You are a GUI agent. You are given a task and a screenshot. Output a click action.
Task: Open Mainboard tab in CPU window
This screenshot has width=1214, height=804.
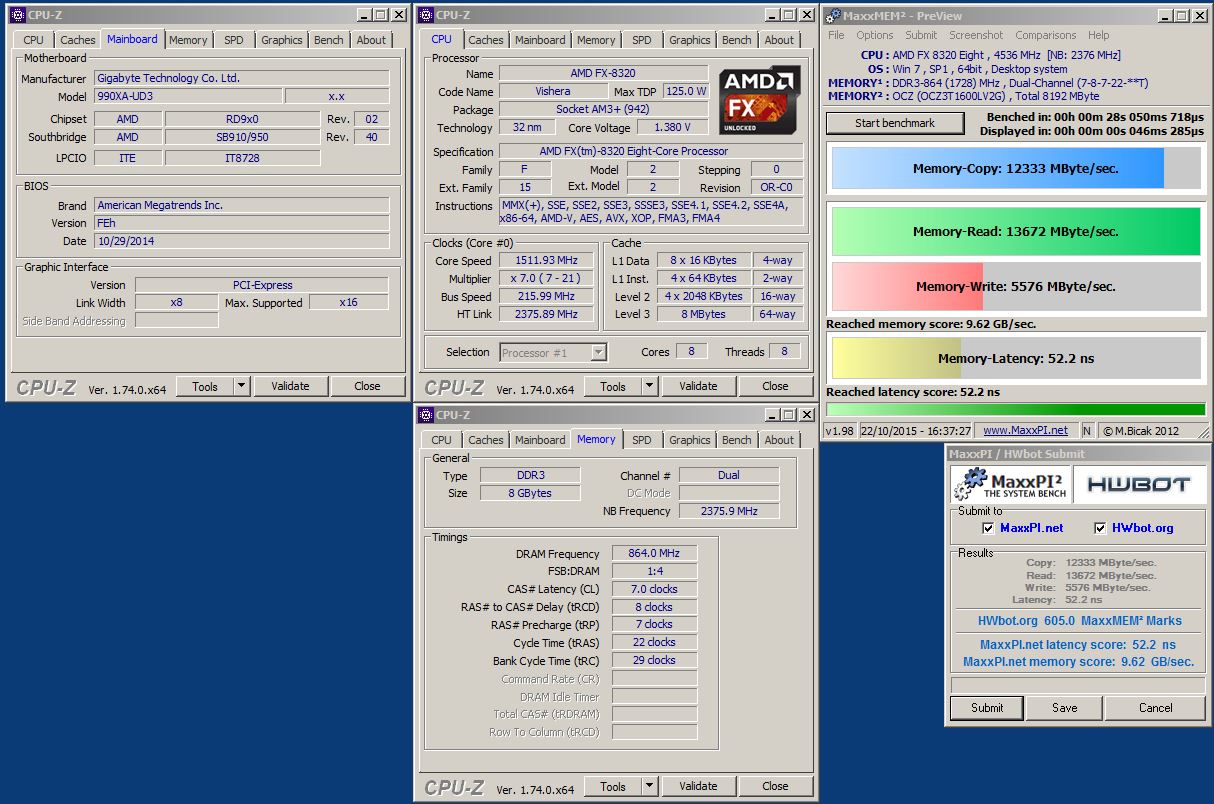540,40
